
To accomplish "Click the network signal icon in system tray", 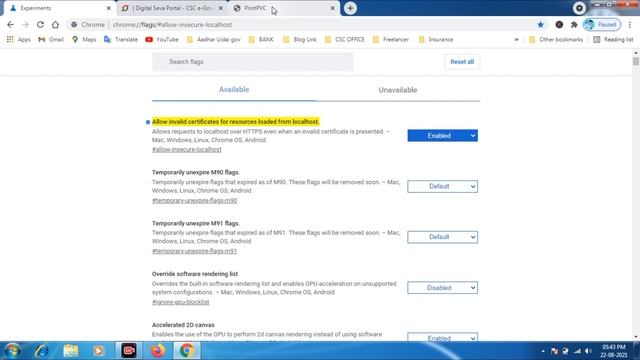I will pos(577,351).
